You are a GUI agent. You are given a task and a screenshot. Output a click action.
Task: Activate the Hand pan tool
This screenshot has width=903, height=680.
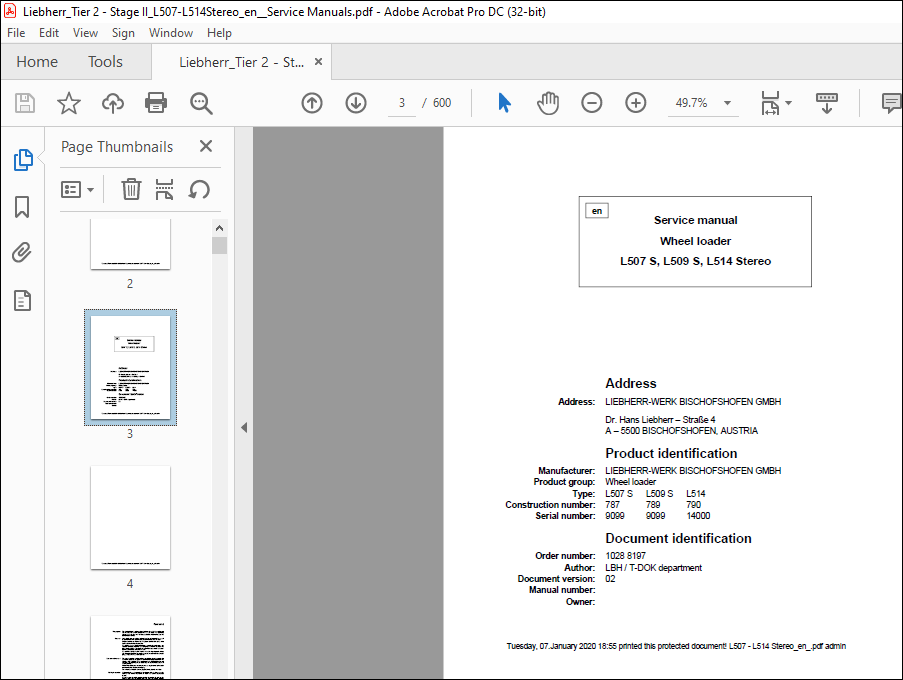coord(548,103)
